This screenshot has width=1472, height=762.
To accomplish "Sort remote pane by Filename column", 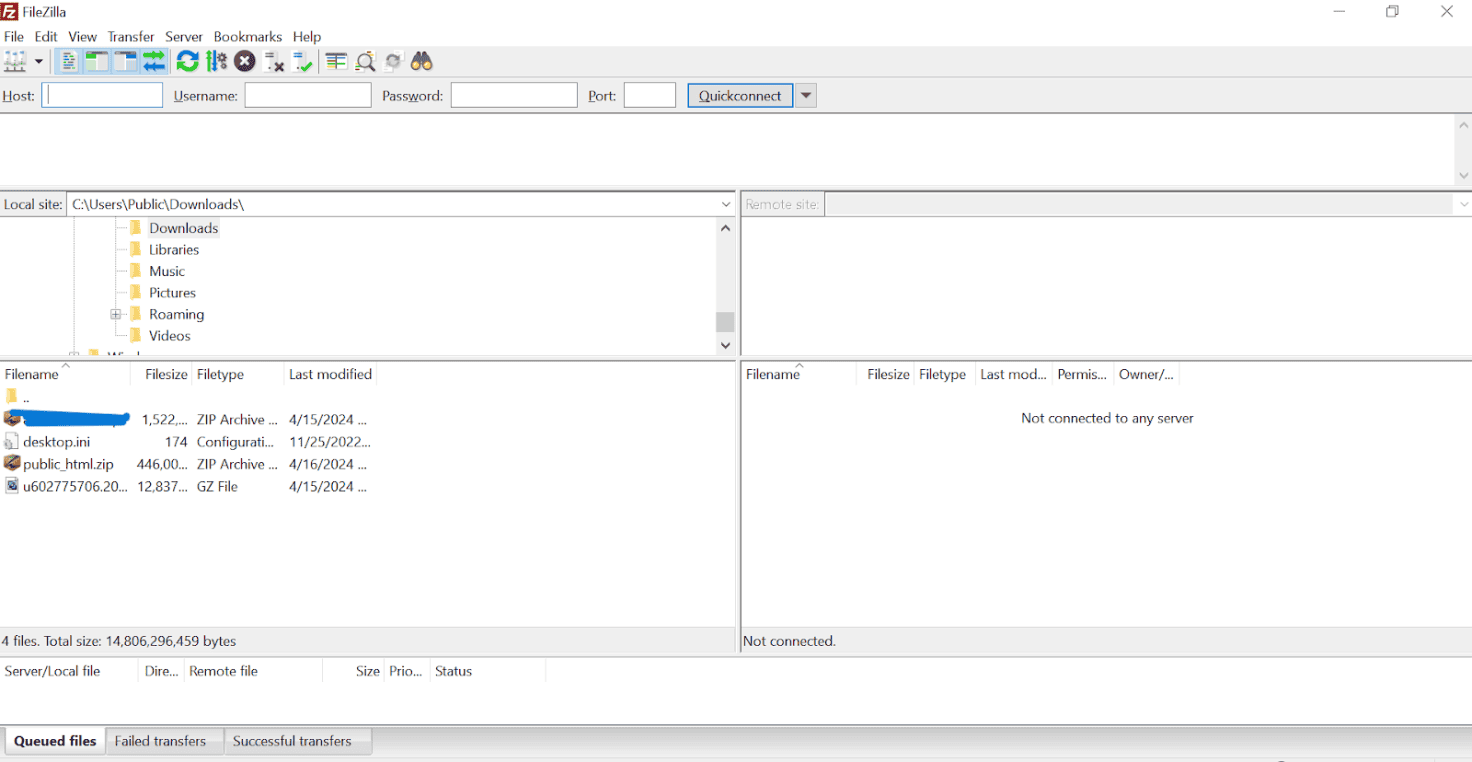I will [799, 374].
